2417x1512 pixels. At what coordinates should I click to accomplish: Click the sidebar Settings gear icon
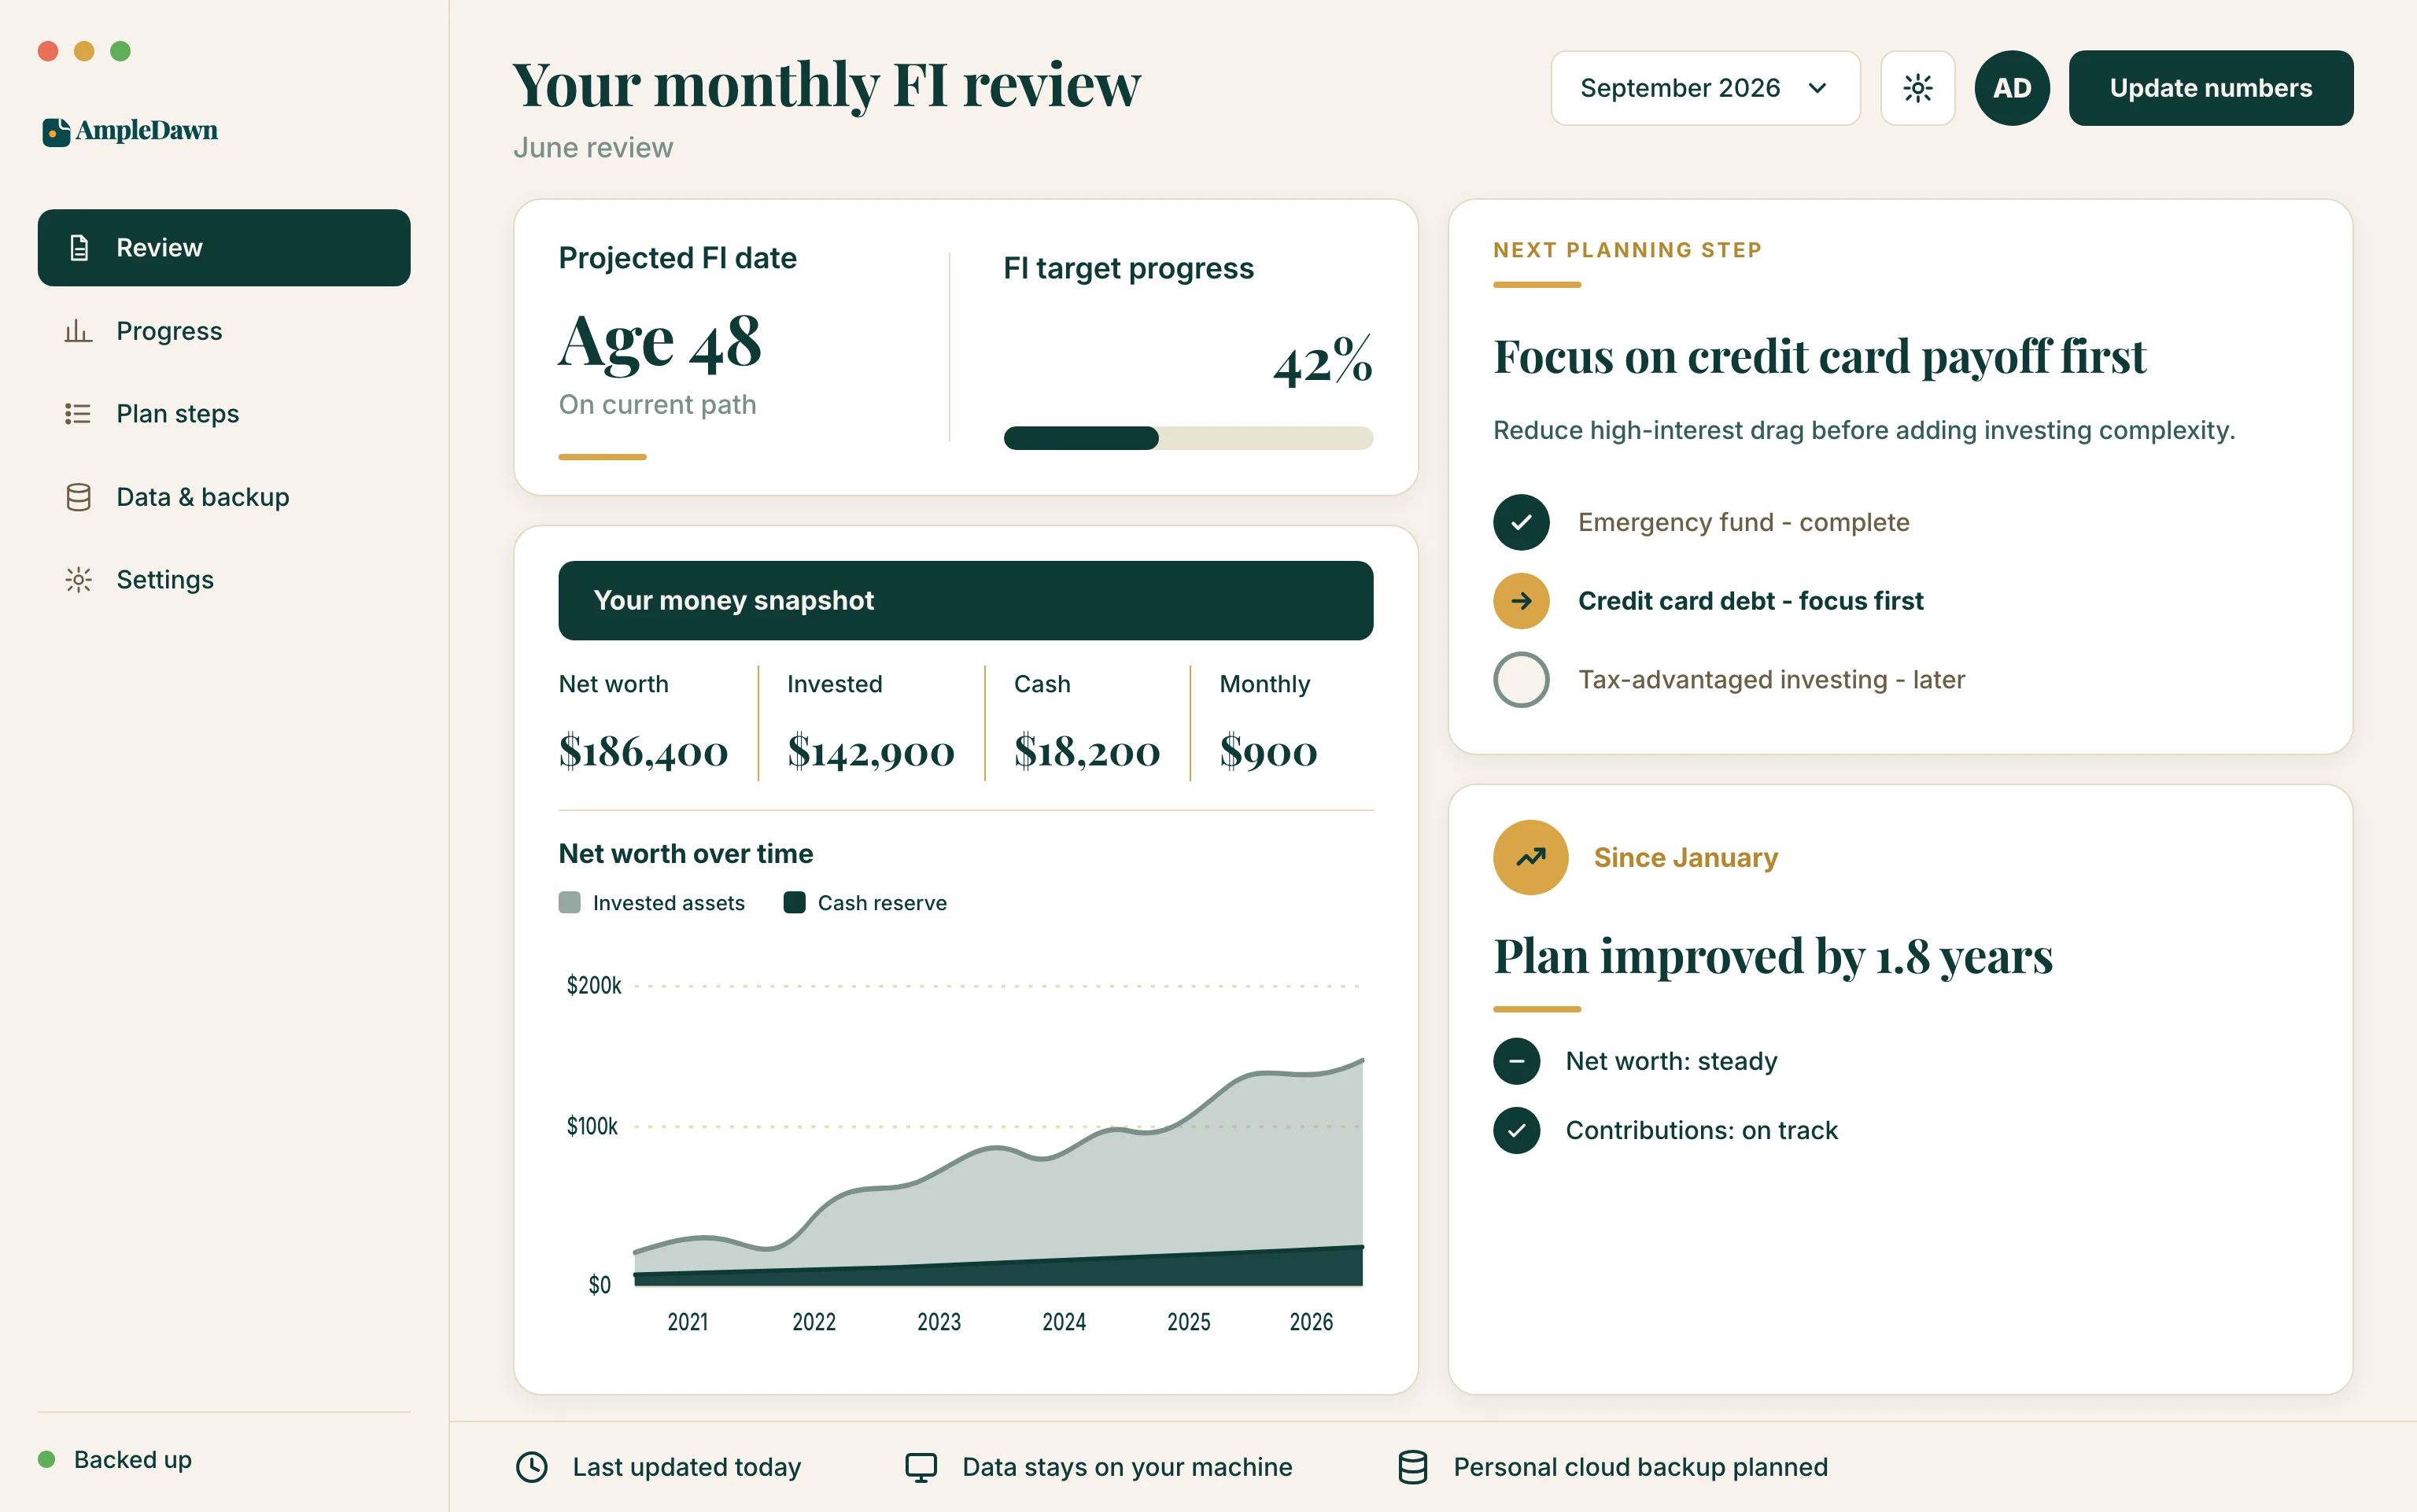click(78, 580)
